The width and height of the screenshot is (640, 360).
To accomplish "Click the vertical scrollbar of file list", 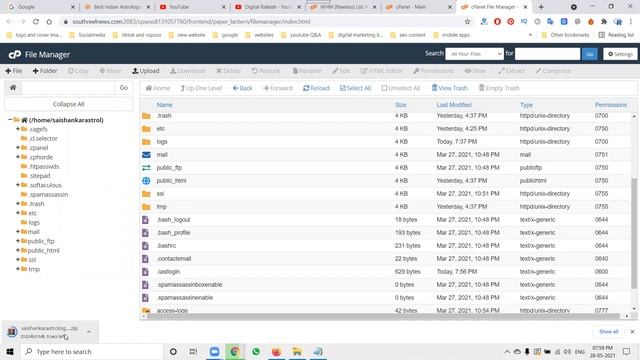I will pyautogui.click(x=634, y=233).
